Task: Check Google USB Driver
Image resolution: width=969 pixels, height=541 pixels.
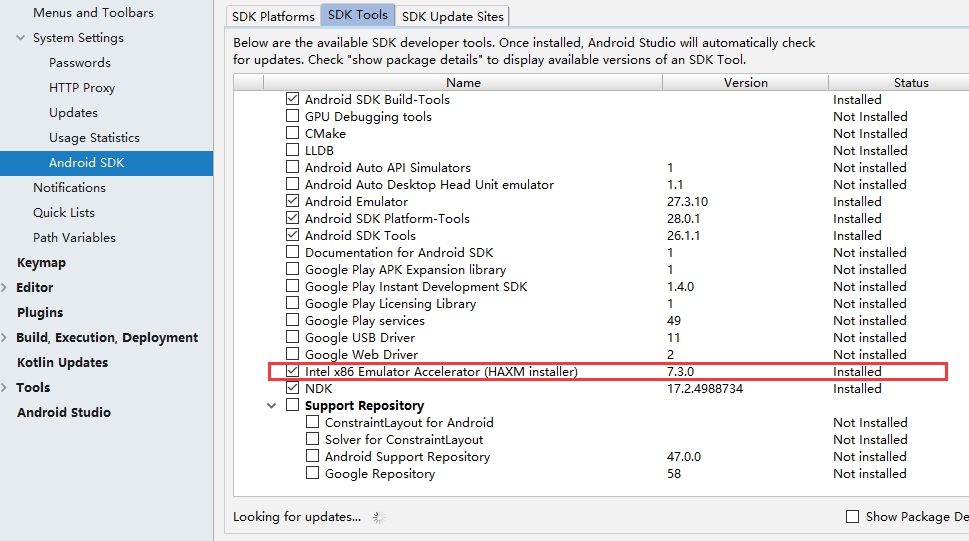Action: [x=292, y=337]
